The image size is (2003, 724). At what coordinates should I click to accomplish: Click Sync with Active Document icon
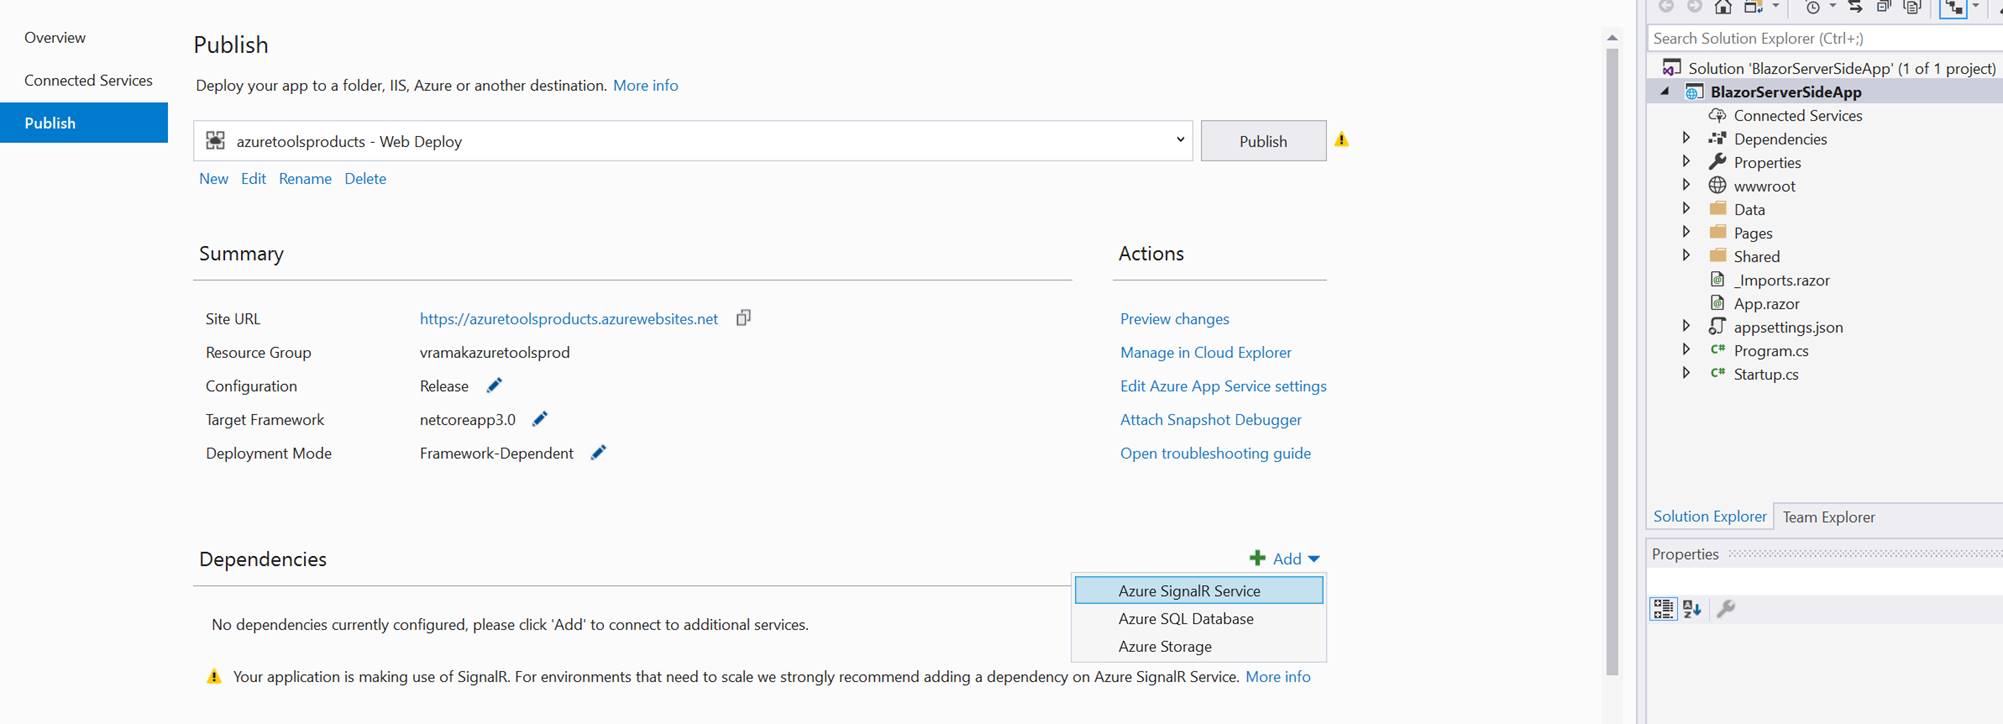tap(1855, 7)
